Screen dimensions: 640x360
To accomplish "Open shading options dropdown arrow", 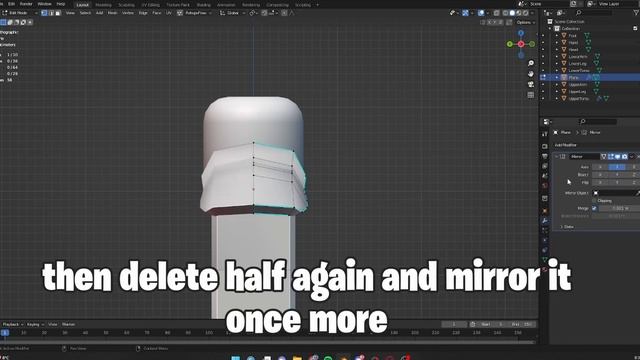I will pyautogui.click(x=532, y=13).
